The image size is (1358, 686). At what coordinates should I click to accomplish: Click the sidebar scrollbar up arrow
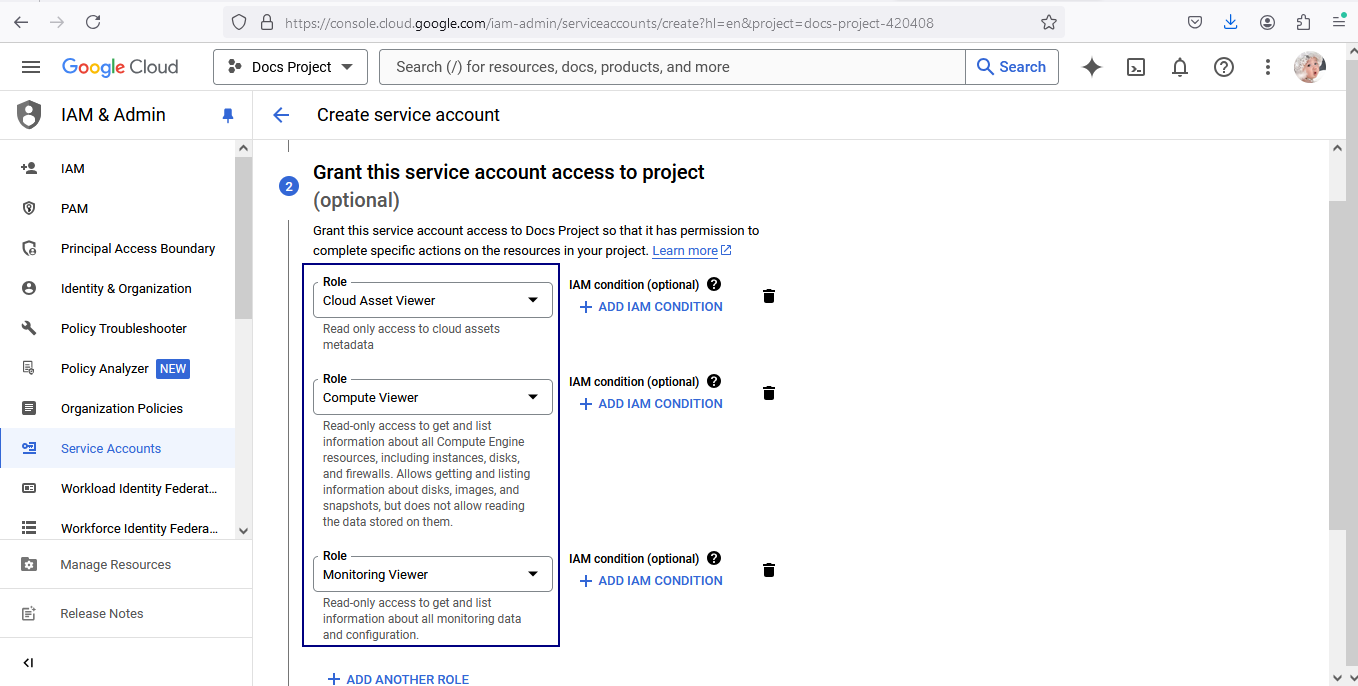click(x=243, y=148)
